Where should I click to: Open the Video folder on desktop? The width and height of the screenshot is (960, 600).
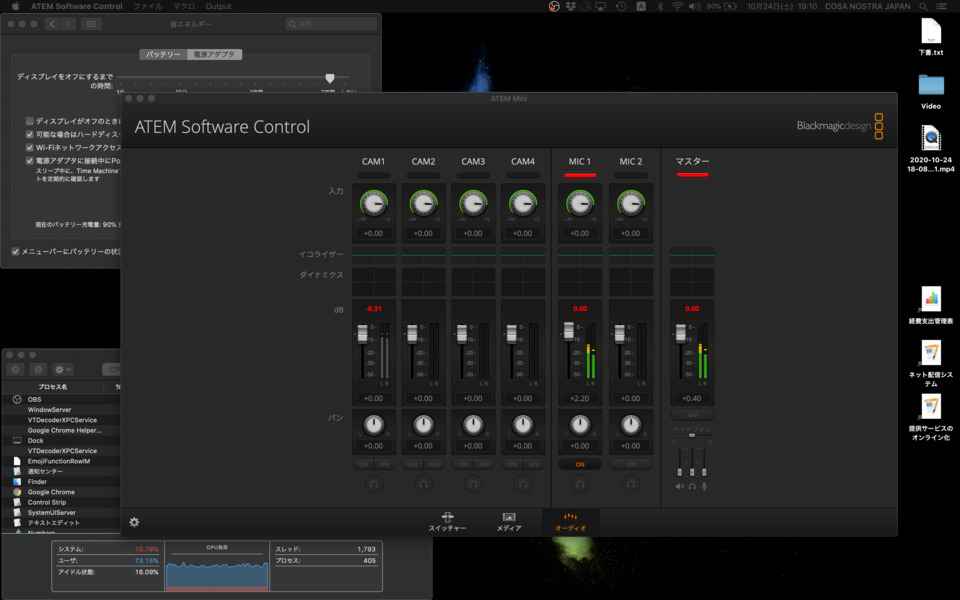930,85
